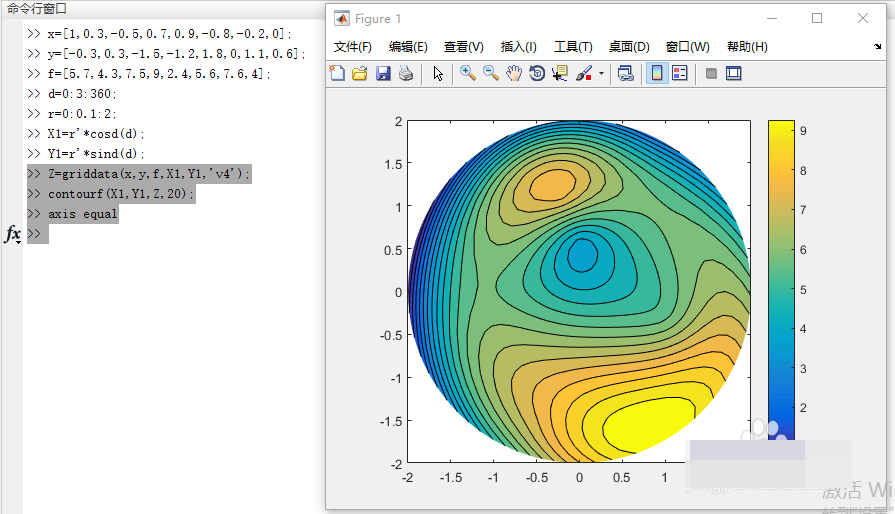Click the dock figure arrow icon

click(x=877, y=47)
